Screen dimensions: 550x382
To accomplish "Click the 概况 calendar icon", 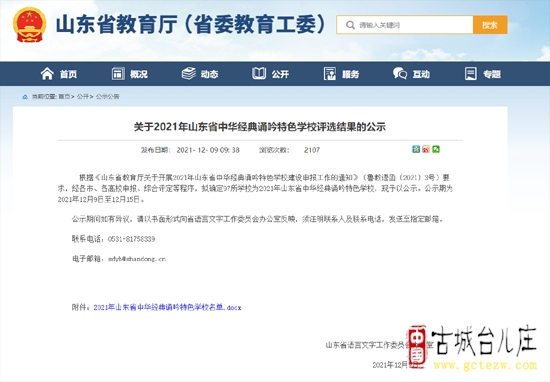I will (118, 74).
